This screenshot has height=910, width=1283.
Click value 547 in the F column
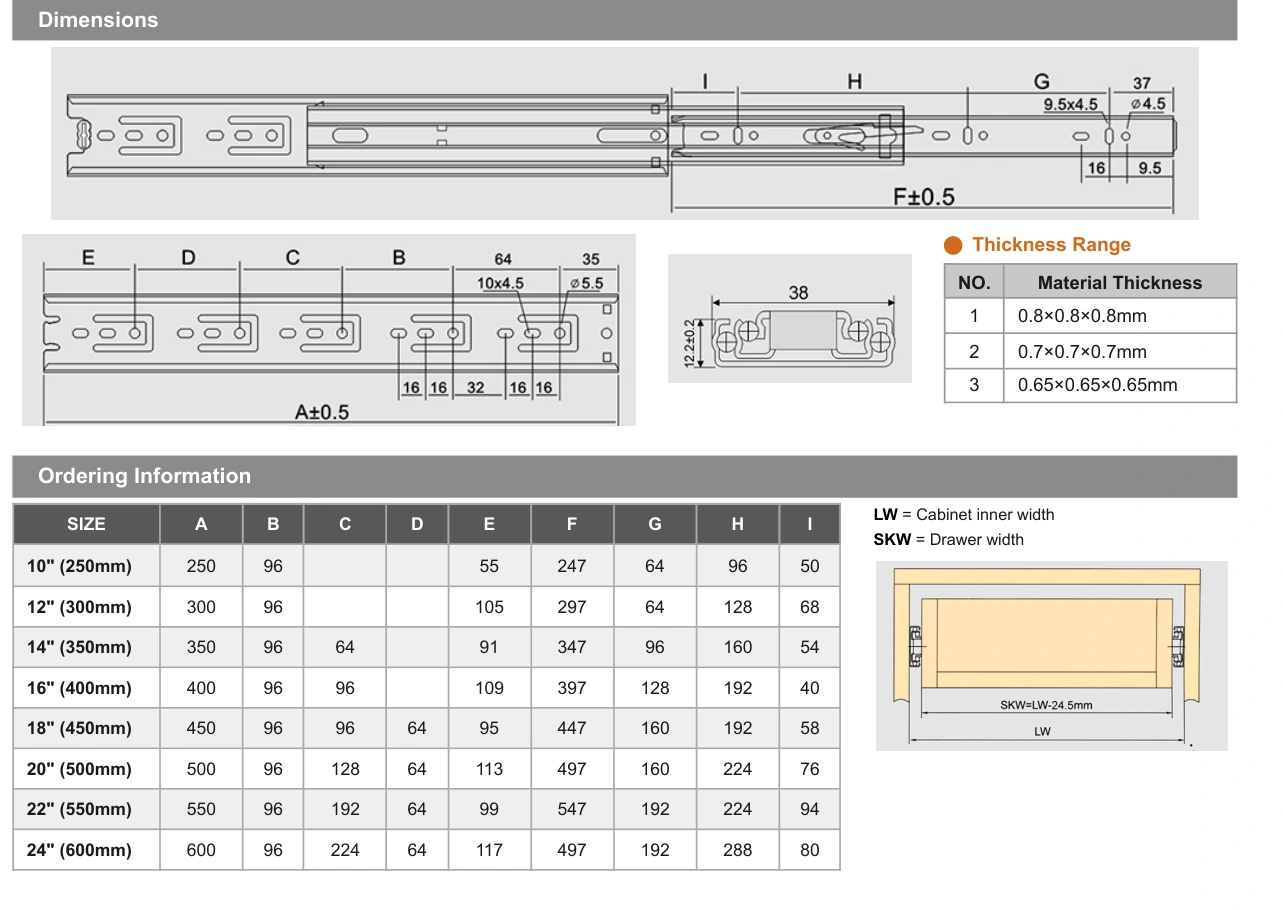tap(572, 809)
